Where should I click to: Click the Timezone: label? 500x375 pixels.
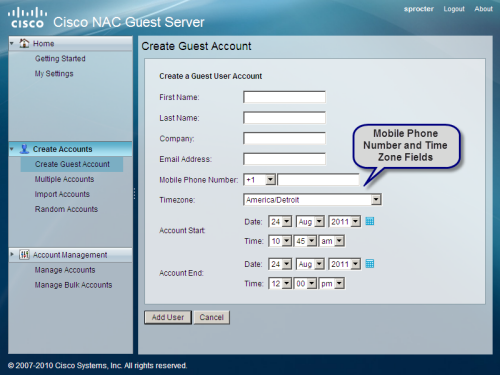(177, 200)
